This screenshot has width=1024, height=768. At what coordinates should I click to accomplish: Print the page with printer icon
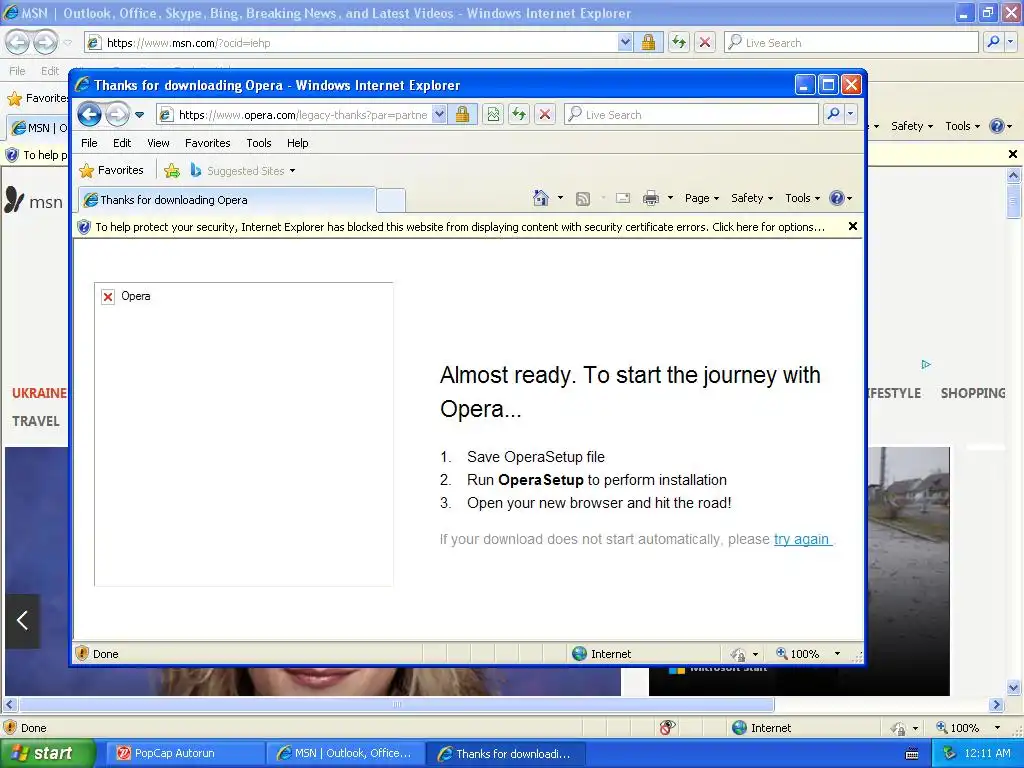(650, 198)
